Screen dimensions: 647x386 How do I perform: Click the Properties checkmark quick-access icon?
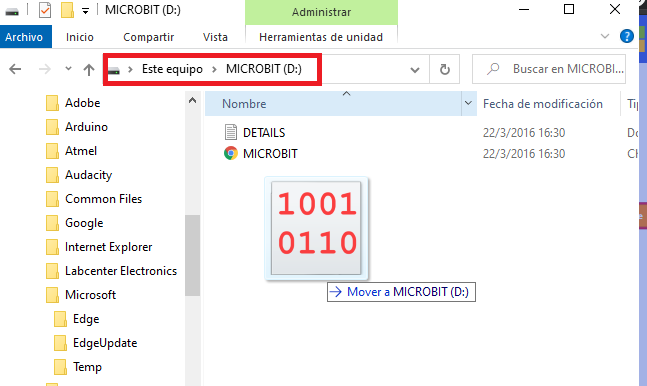(45, 10)
